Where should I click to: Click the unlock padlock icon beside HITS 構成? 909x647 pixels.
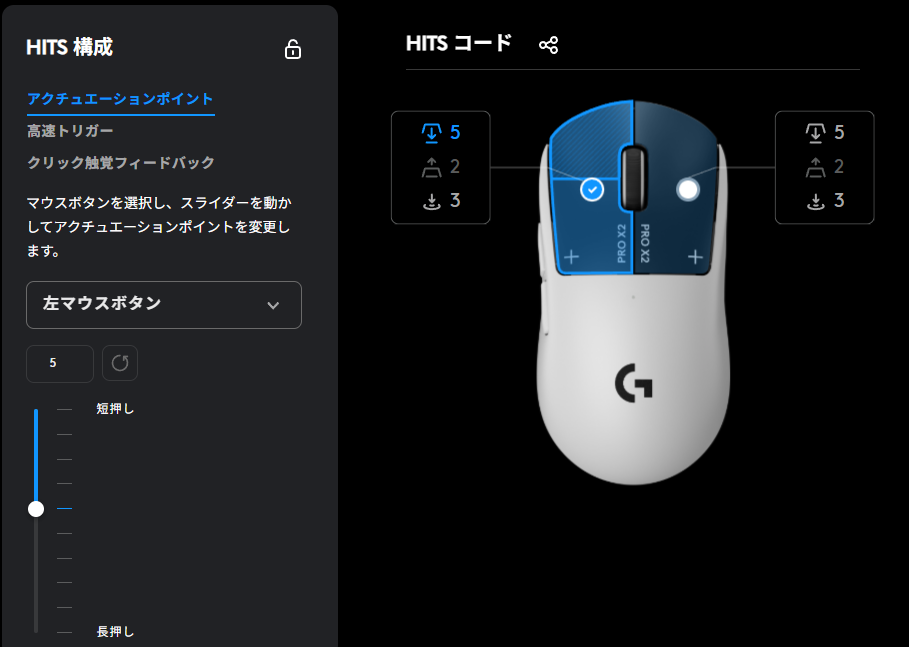[293, 49]
